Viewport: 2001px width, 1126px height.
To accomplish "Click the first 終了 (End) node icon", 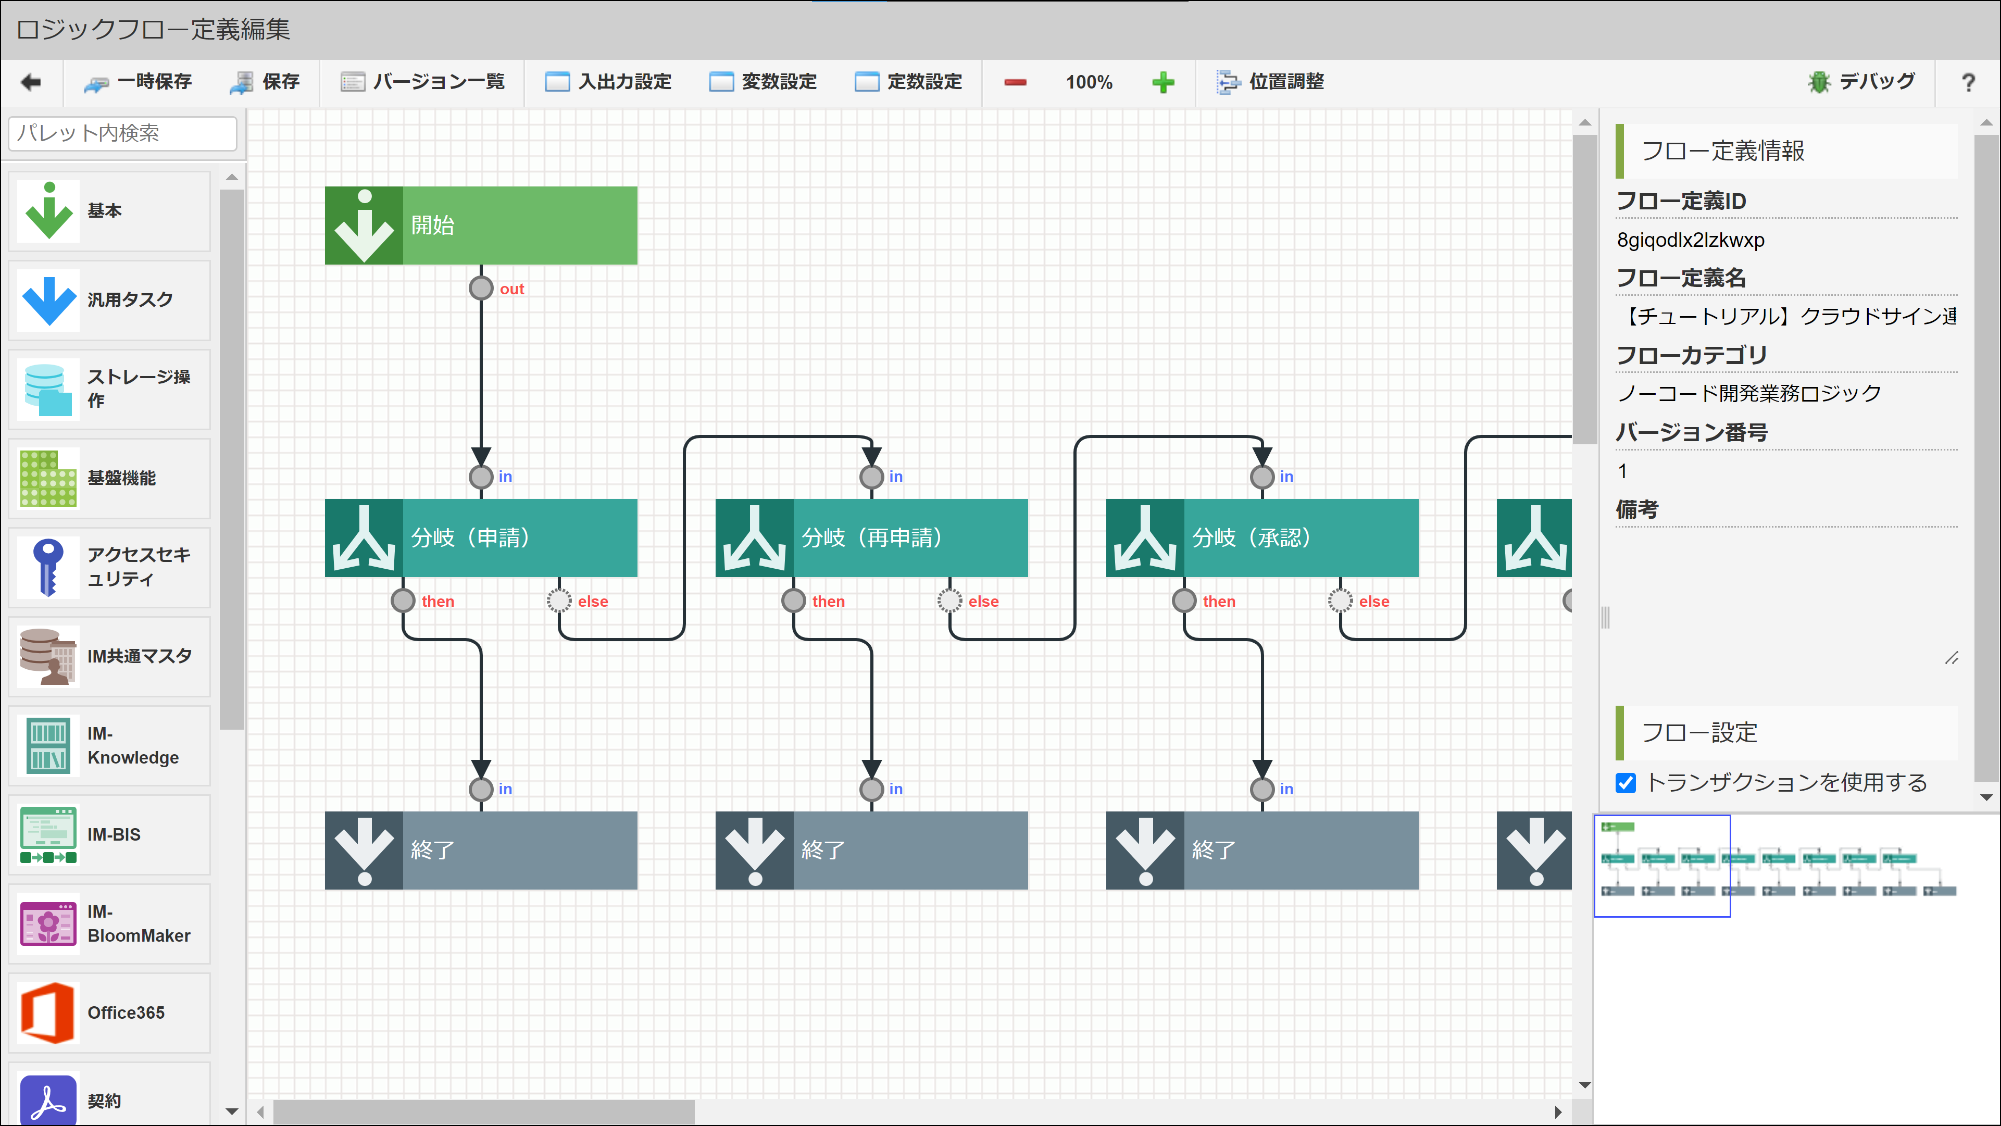I will point(364,850).
